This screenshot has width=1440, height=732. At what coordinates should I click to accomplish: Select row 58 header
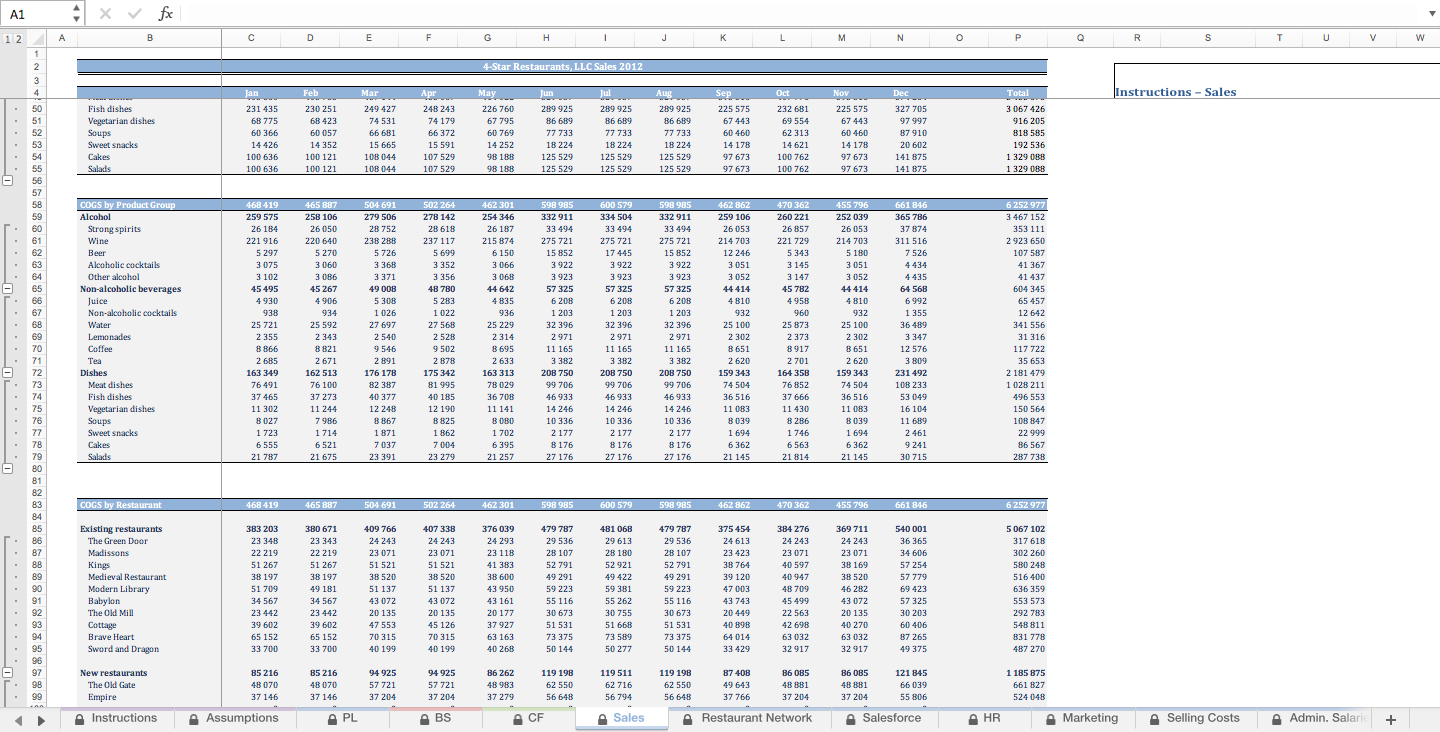point(38,205)
